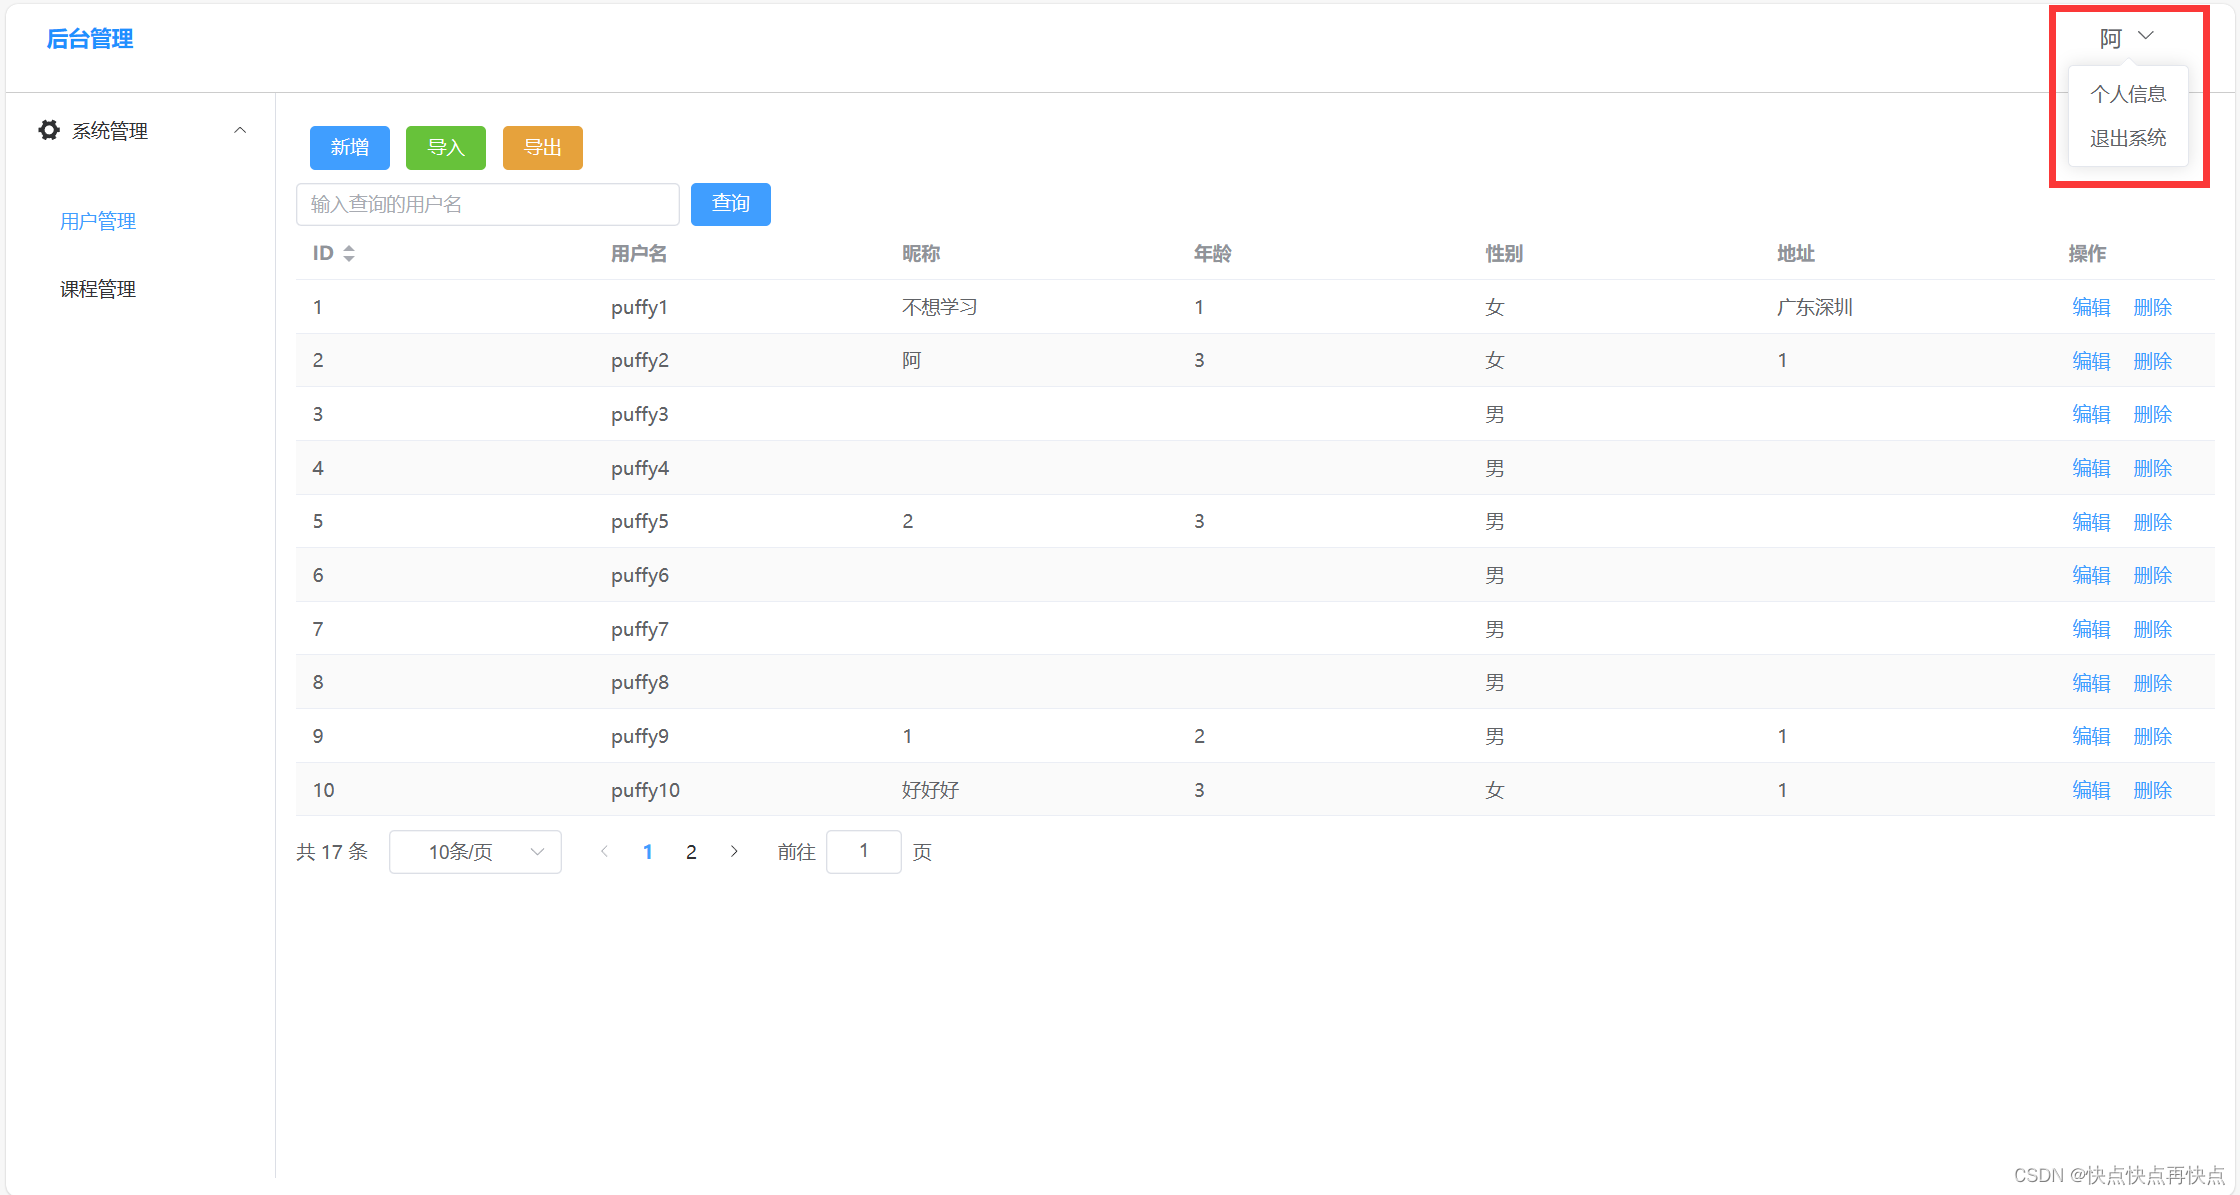The width and height of the screenshot is (2240, 1195).
Task: Select the puffy9 username cell
Action: tap(640, 736)
